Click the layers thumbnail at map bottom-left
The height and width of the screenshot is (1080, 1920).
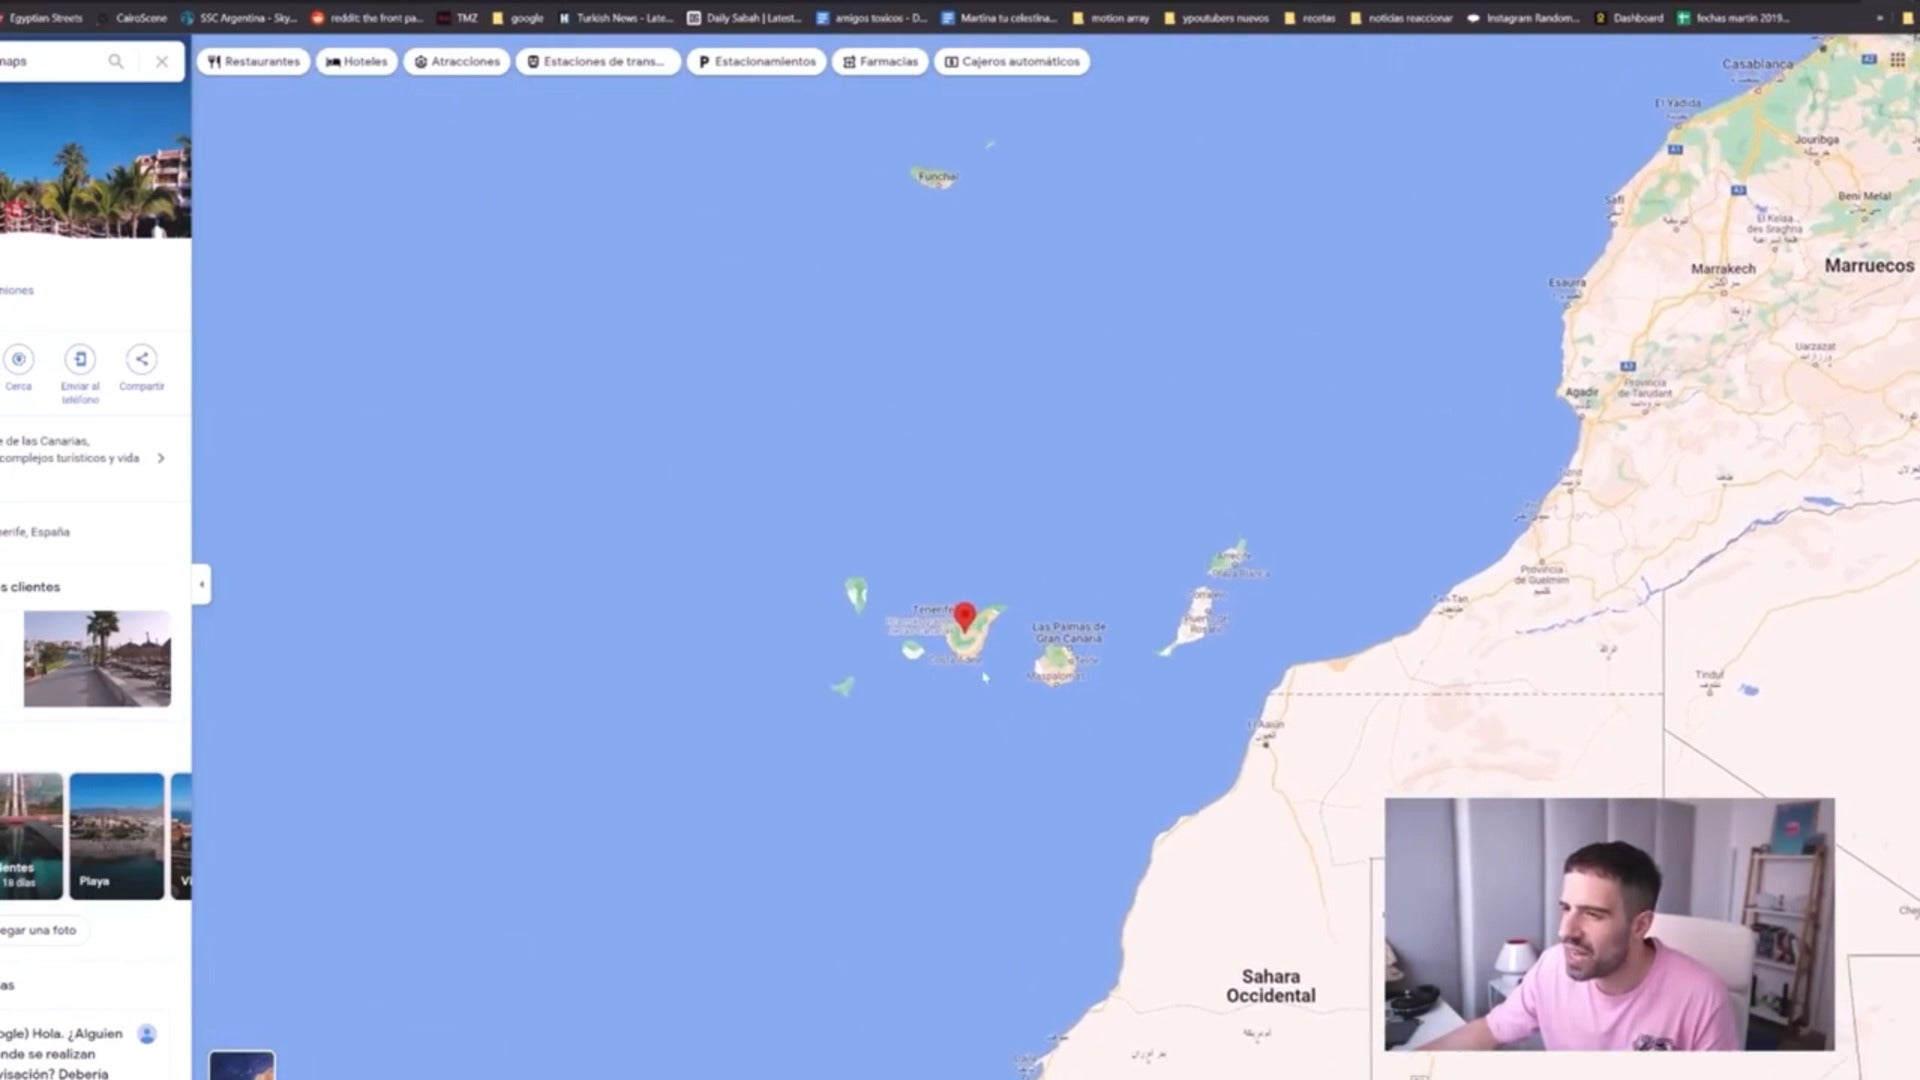[242, 1065]
